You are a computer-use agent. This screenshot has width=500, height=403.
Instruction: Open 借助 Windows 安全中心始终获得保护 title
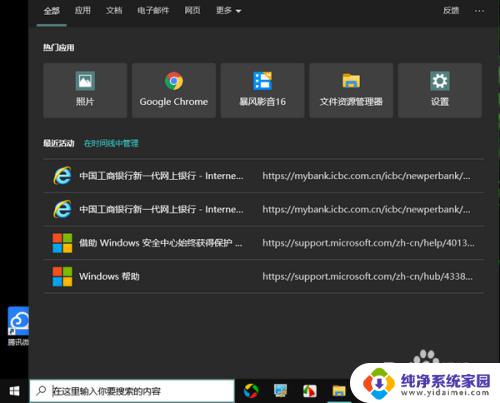click(x=161, y=243)
